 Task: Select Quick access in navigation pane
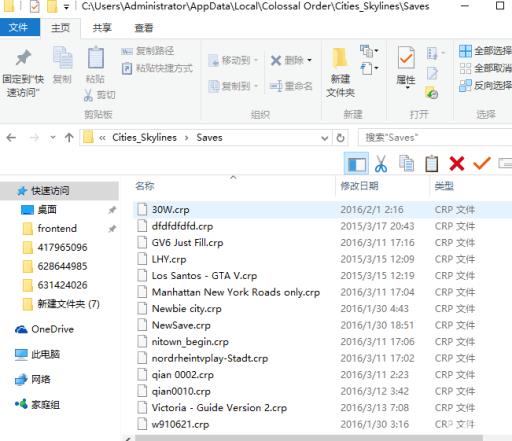60,191
